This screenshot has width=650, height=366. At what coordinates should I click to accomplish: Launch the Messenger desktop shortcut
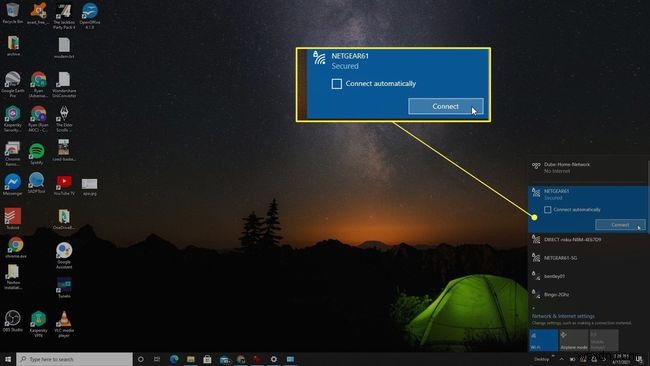coord(13,184)
